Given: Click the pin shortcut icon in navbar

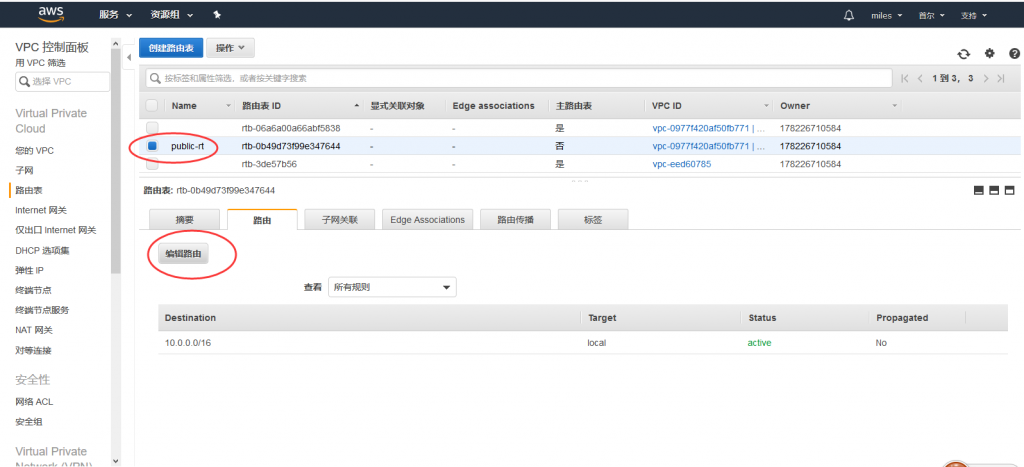Looking at the screenshot, I should coord(218,15).
